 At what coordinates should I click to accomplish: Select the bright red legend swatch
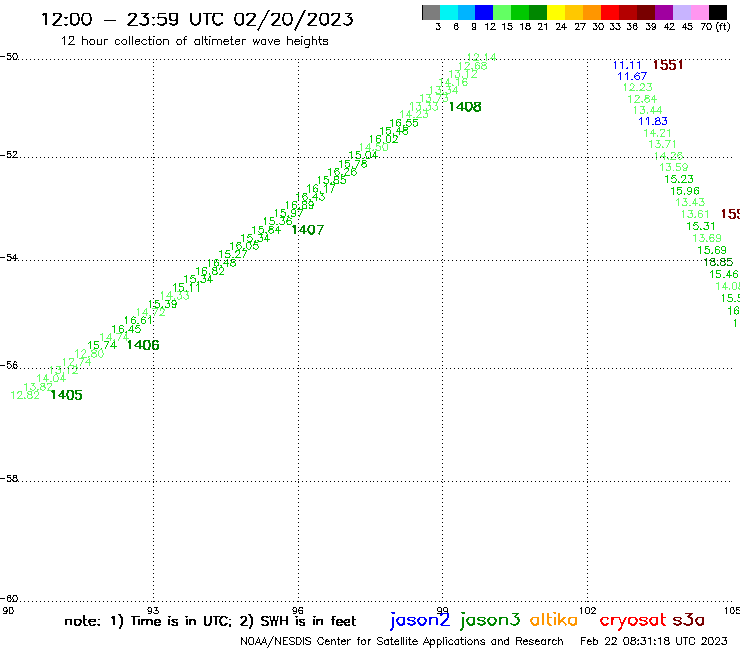pyautogui.click(x=610, y=12)
